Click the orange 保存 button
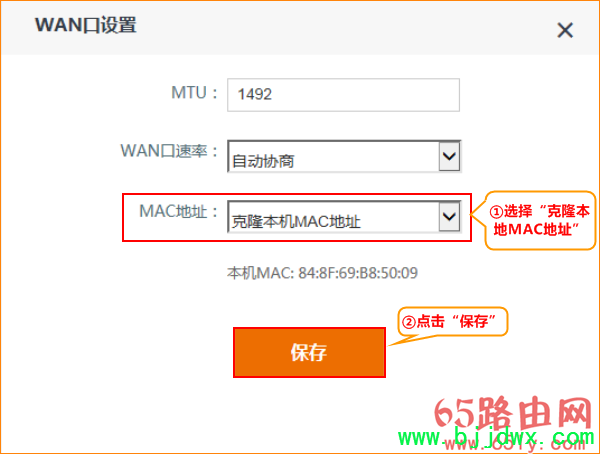The image size is (600, 454). tap(309, 352)
